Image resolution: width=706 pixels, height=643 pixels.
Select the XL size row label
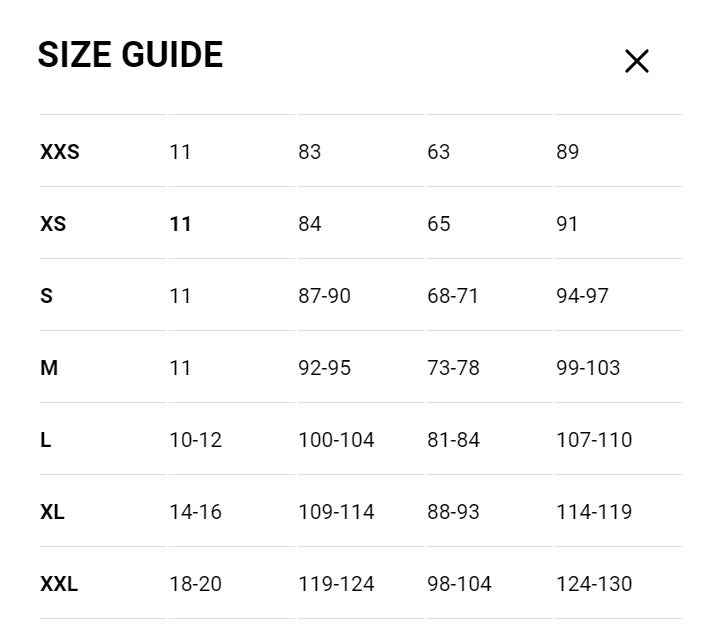click(53, 513)
